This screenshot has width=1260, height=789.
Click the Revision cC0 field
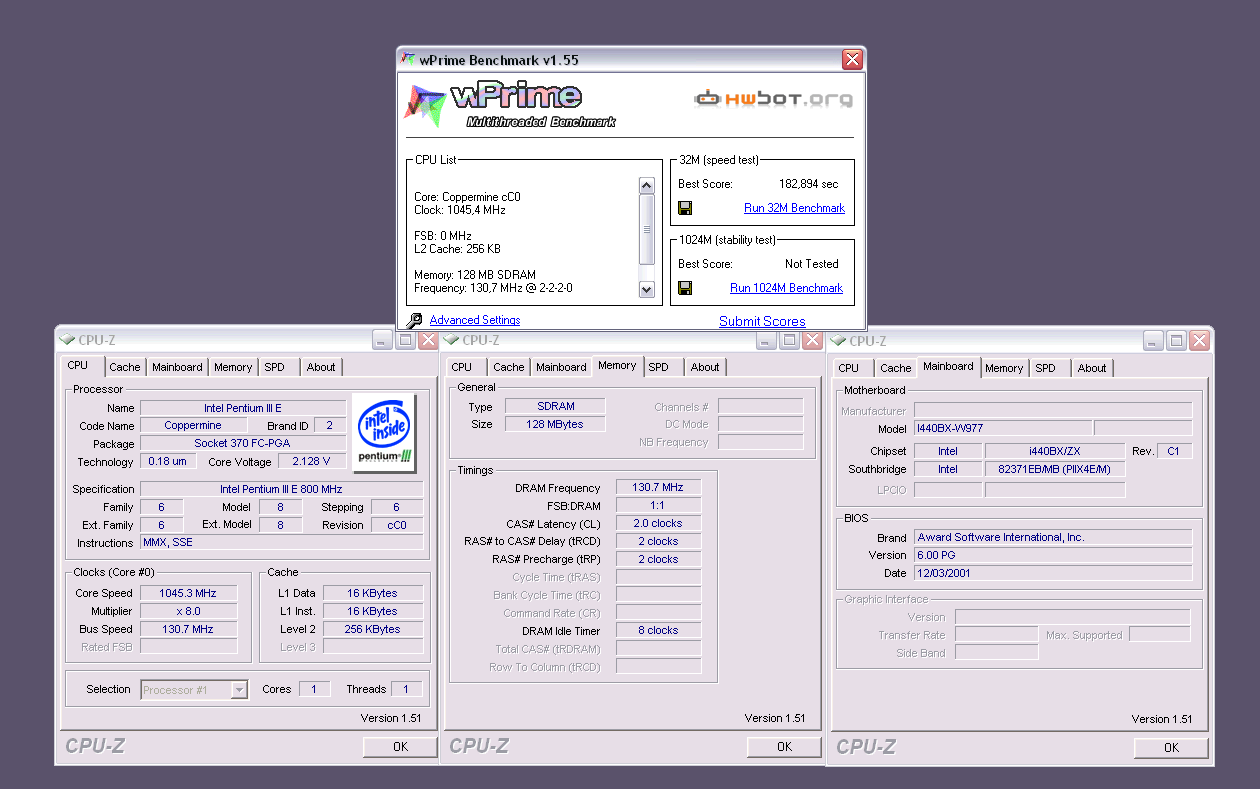coord(397,525)
